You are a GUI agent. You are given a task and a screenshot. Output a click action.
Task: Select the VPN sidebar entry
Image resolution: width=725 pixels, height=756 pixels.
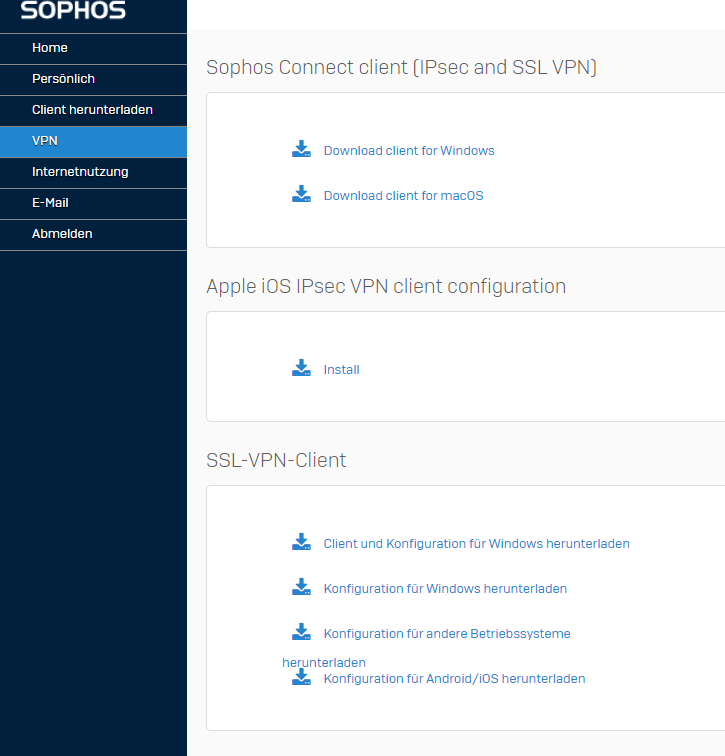(45, 141)
